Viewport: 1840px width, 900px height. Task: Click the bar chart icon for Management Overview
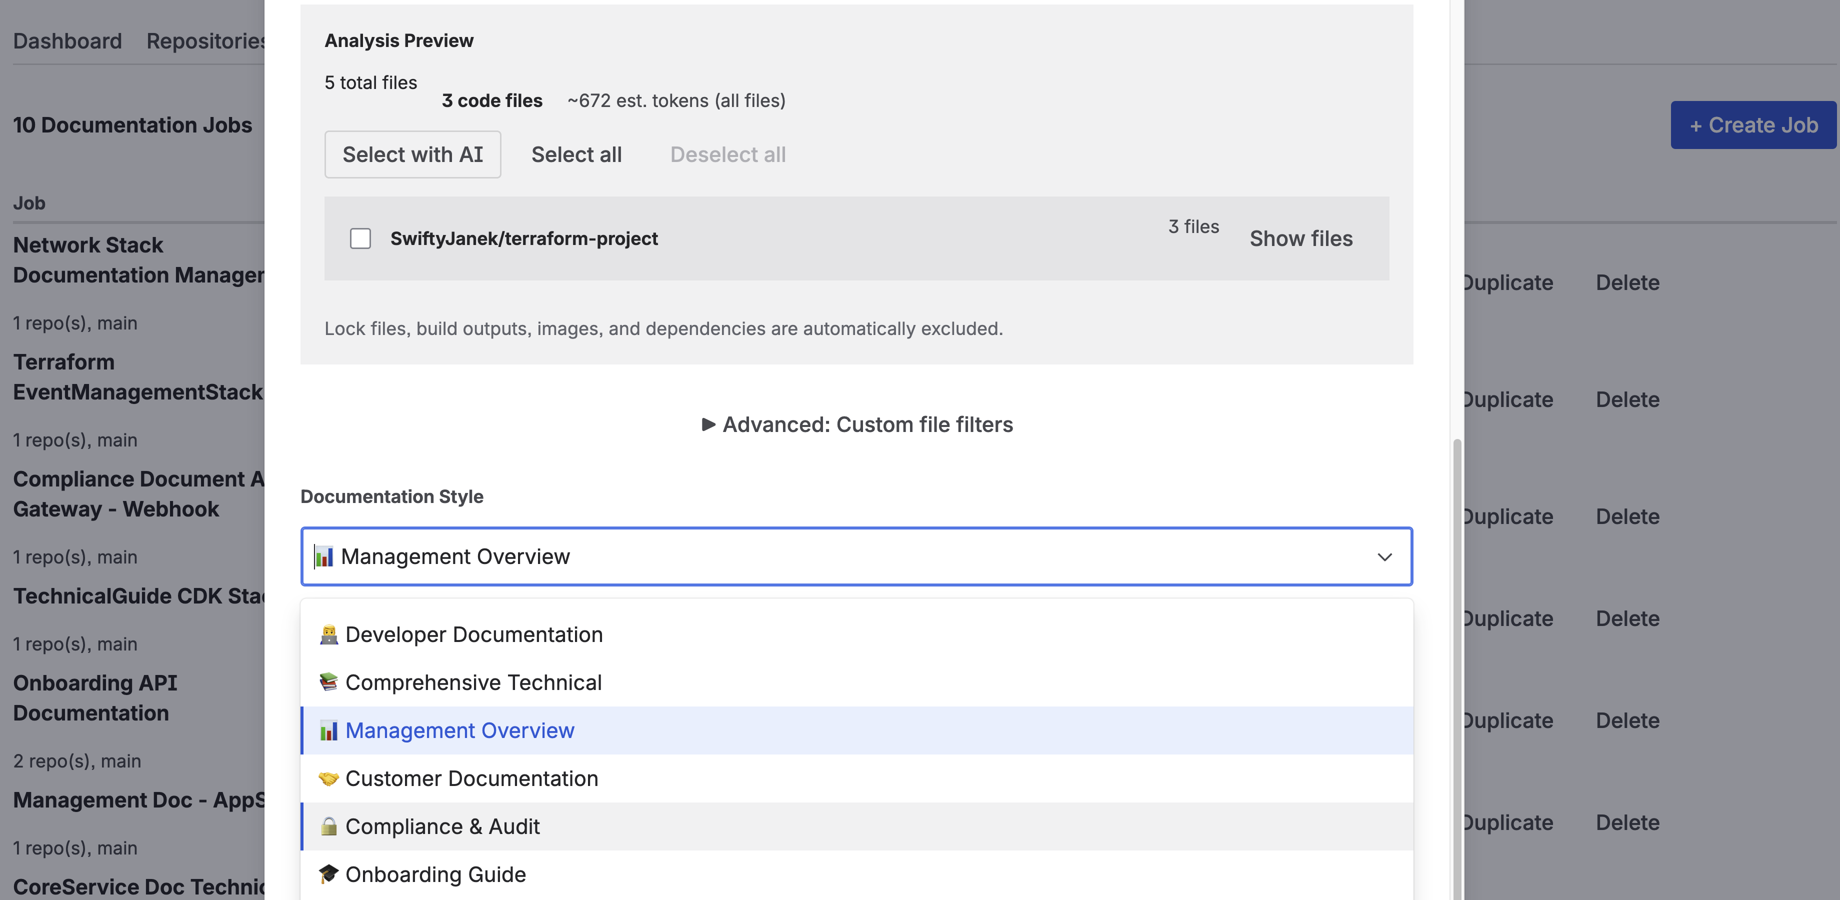coord(328,730)
